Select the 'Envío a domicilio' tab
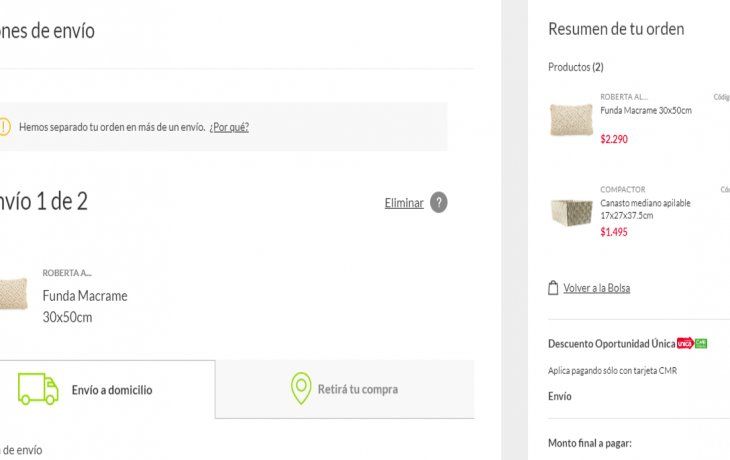 (108, 389)
